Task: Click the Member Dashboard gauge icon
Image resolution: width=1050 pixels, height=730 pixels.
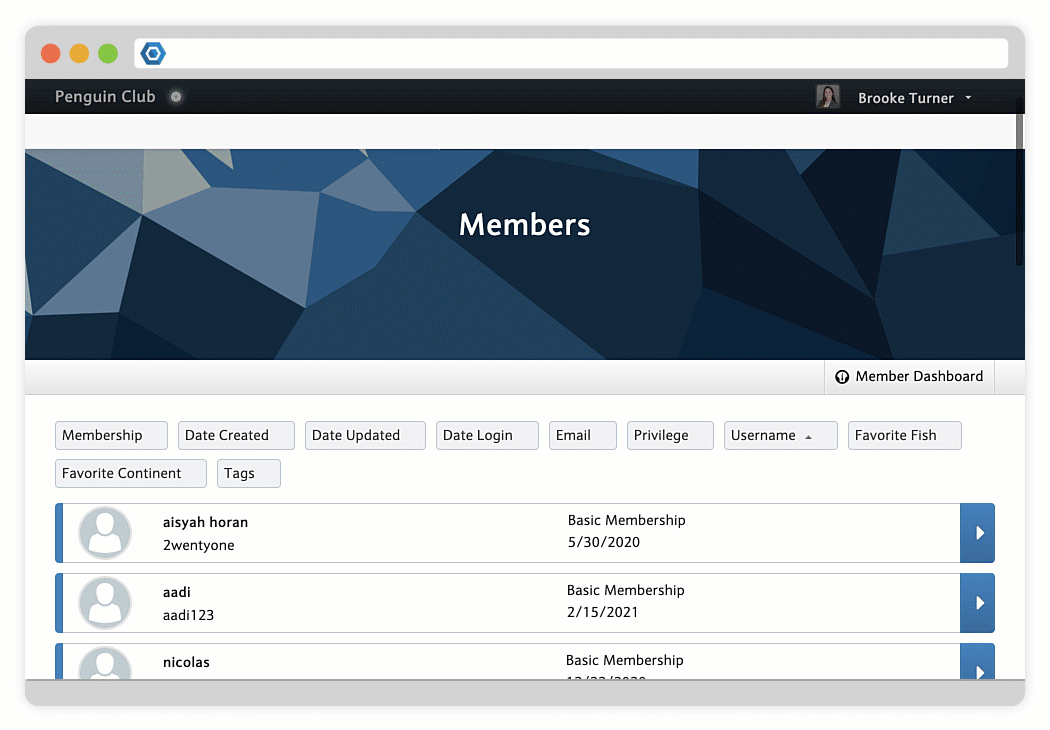Action: point(841,377)
